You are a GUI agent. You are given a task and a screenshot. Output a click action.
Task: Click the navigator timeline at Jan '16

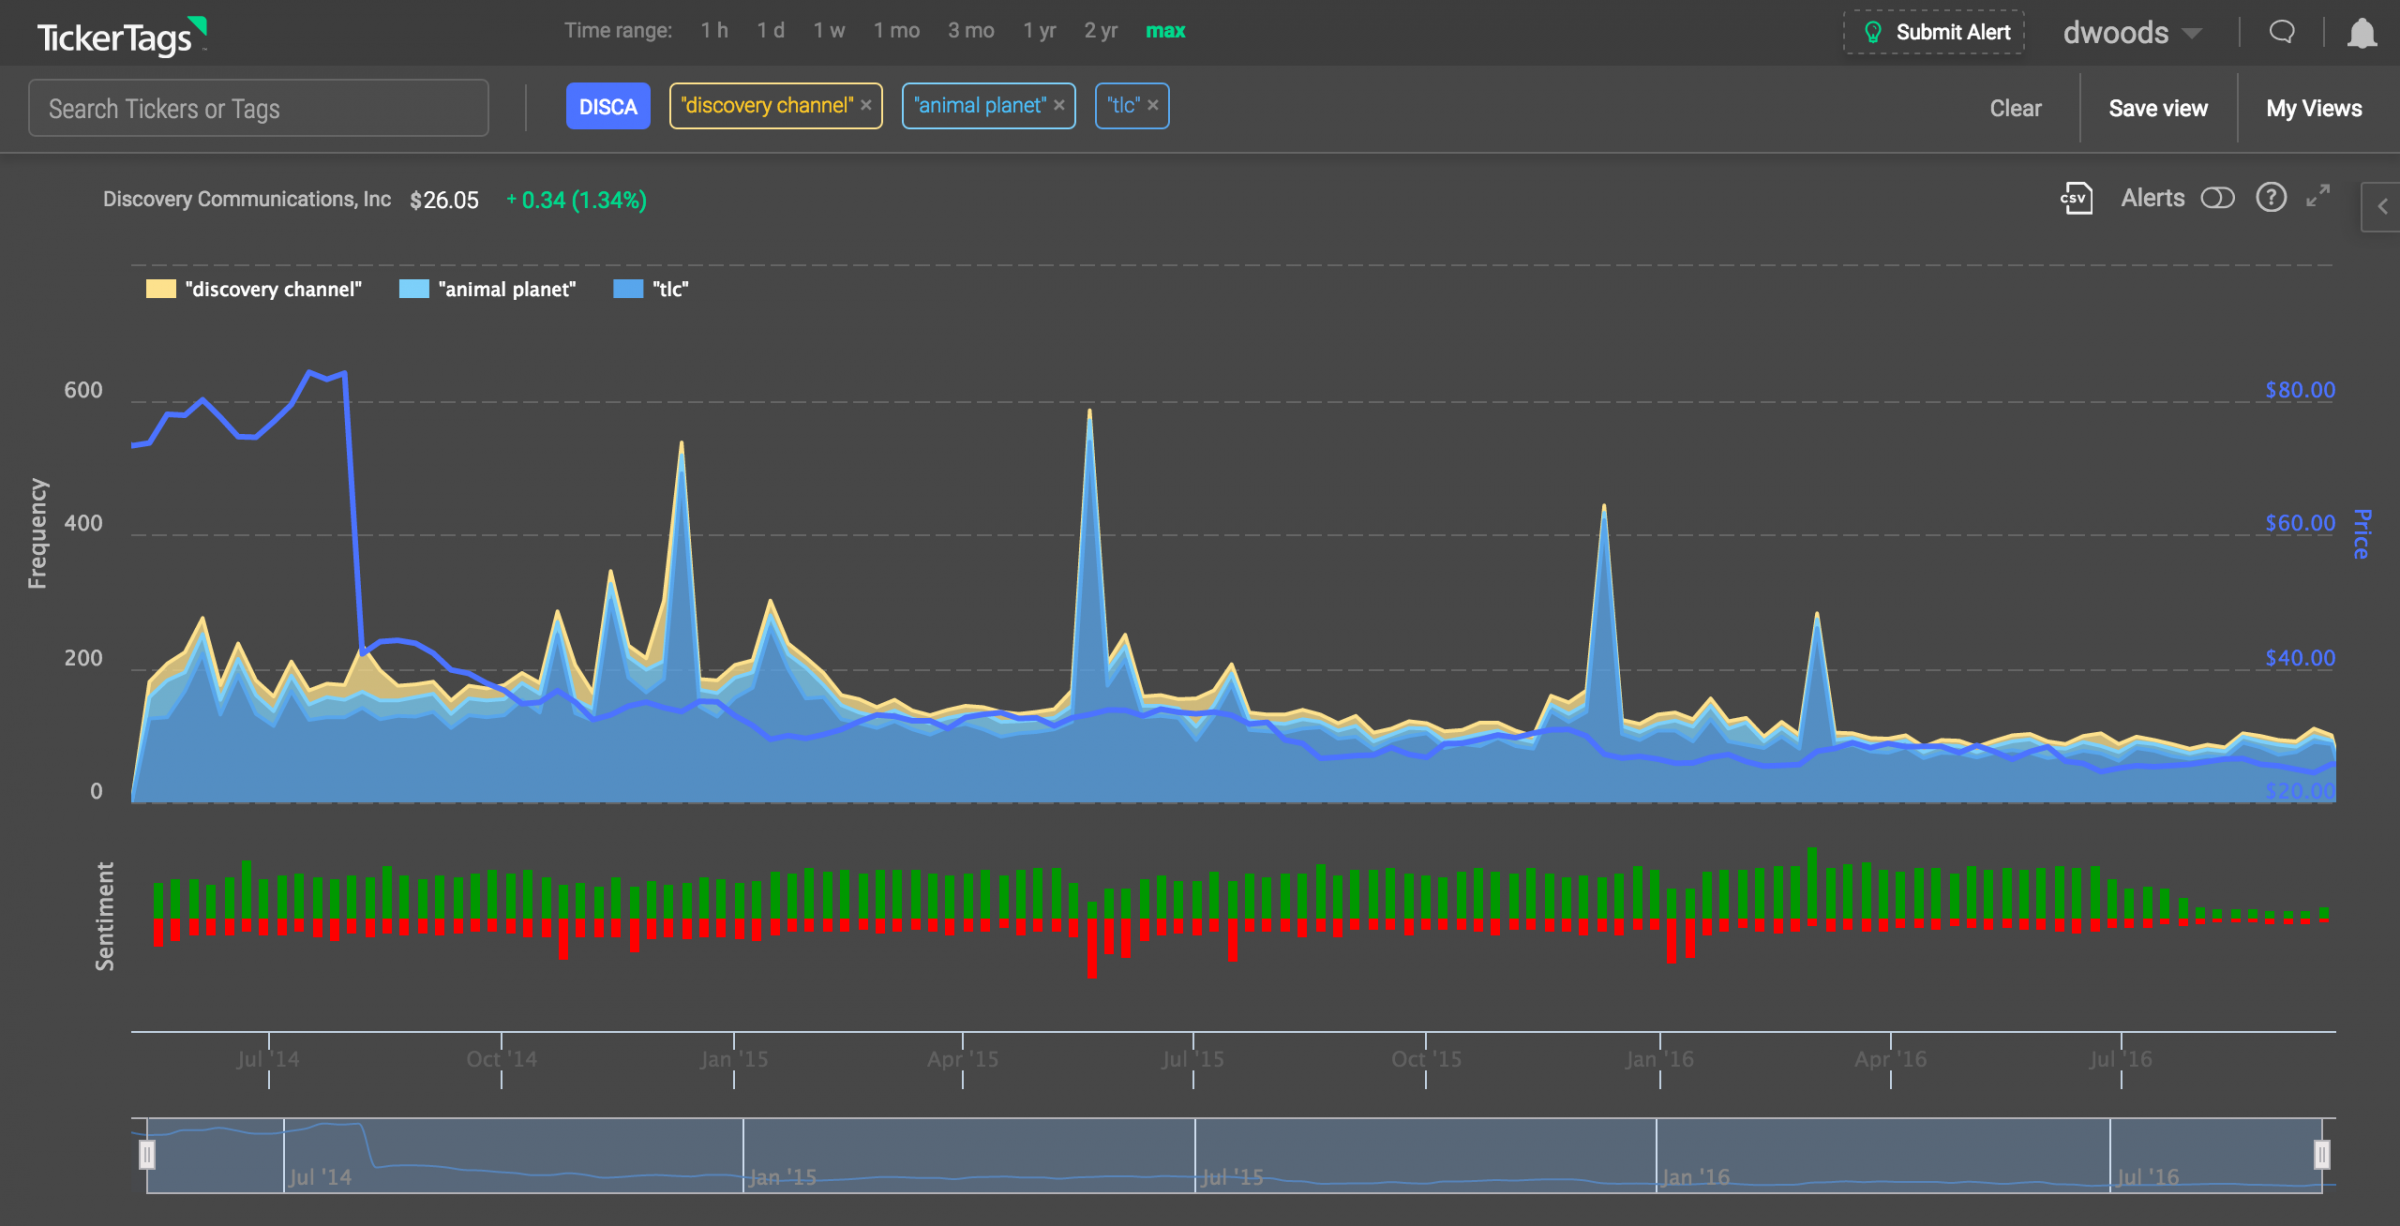coord(1695,1177)
